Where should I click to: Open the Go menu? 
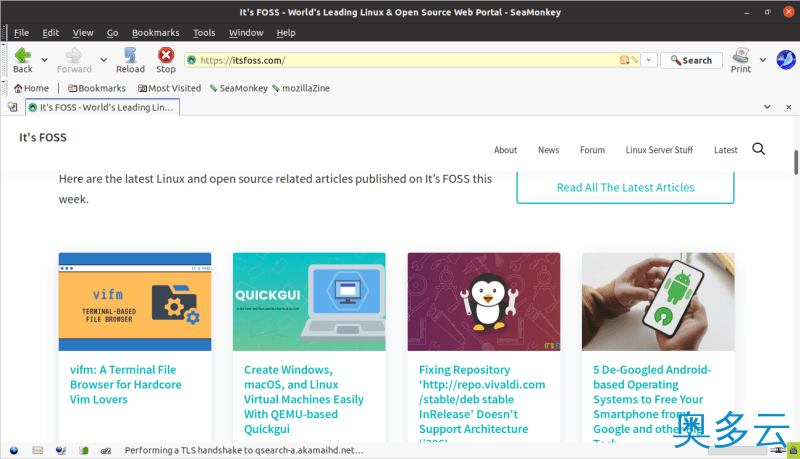point(112,33)
